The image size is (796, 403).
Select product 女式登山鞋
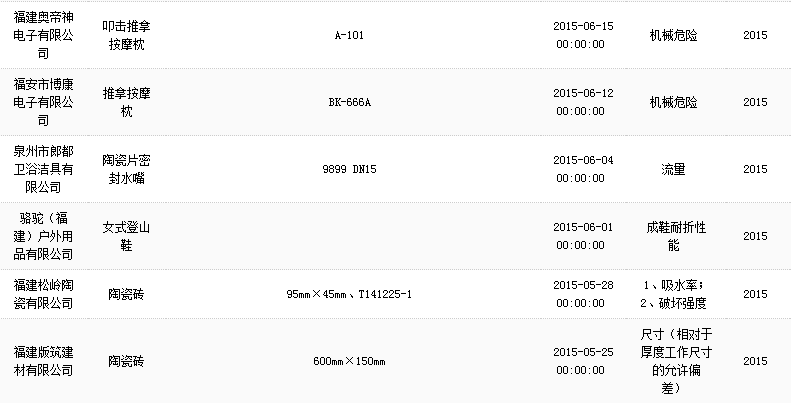pyautogui.click(x=126, y=236)
